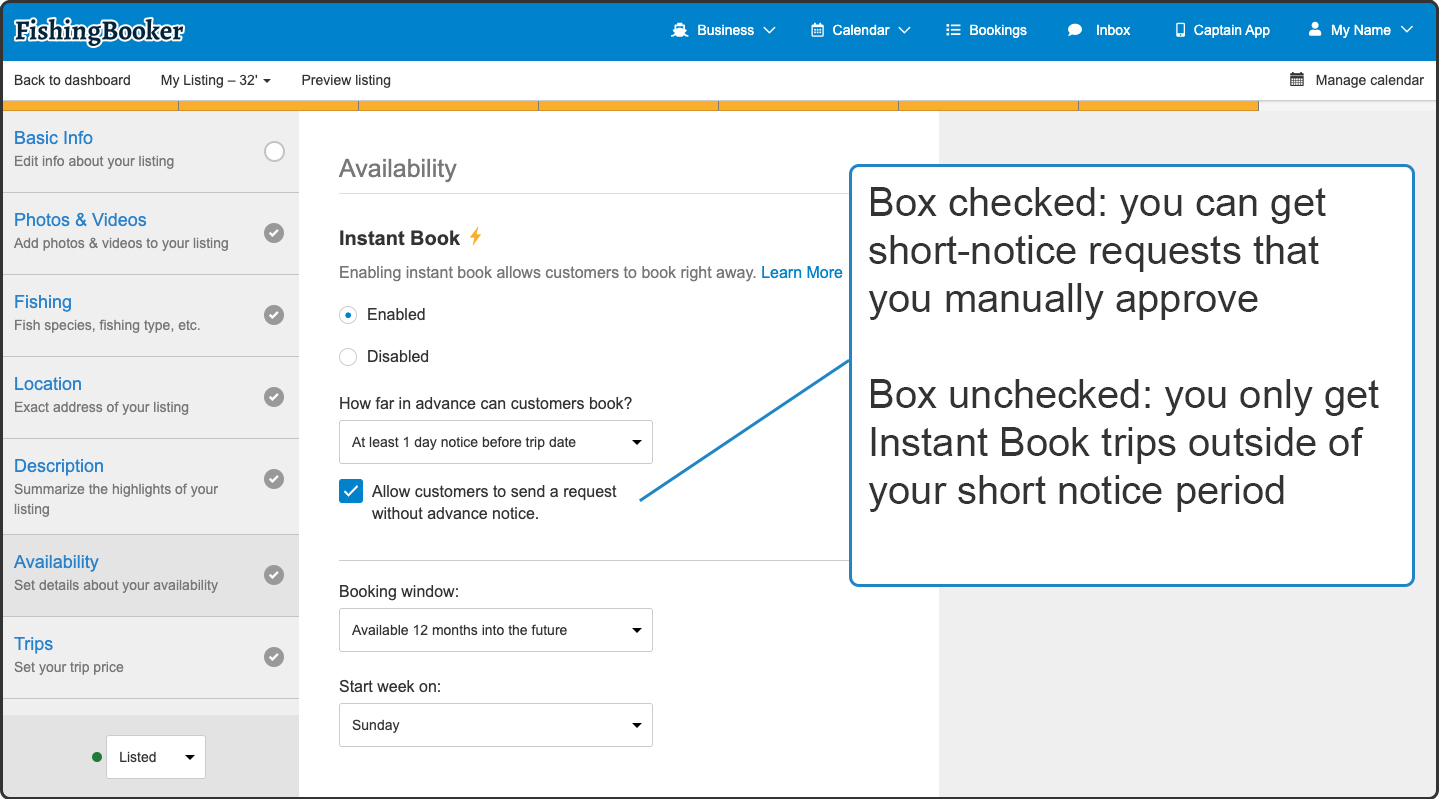Open the advance notice dropdown
The image size is (1439, 799).
pos(495,442)
